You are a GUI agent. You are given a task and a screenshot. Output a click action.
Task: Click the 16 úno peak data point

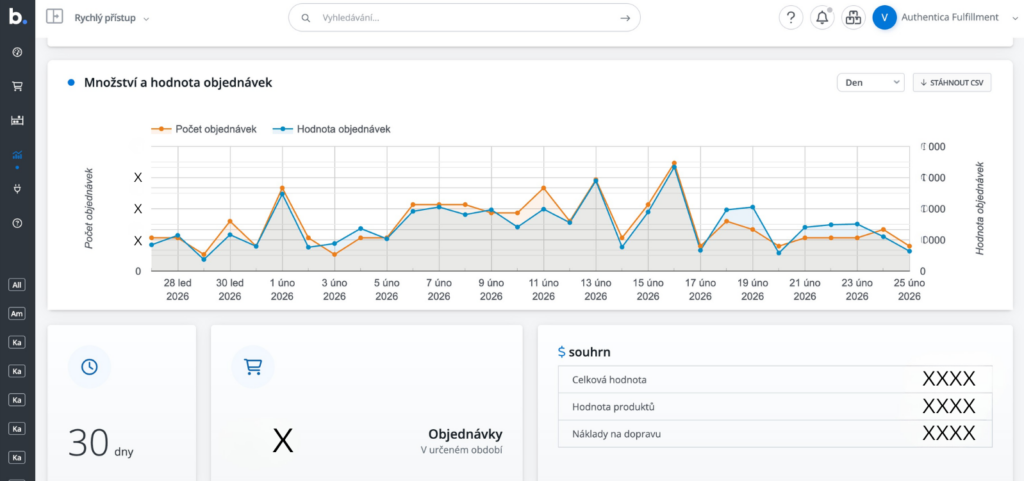click(x=674, y=163)
